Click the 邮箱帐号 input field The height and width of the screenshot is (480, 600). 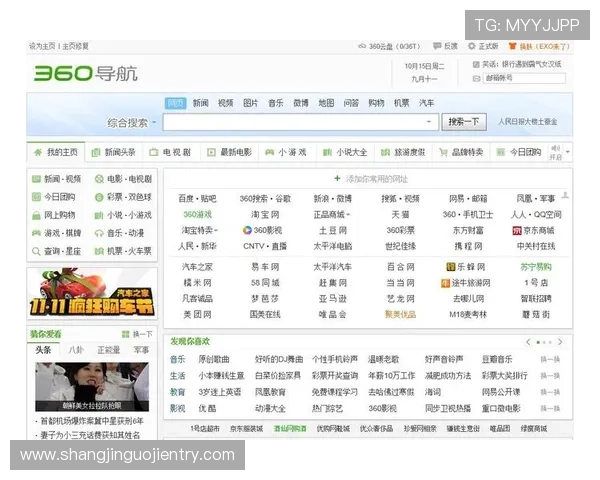click(524, 78)
